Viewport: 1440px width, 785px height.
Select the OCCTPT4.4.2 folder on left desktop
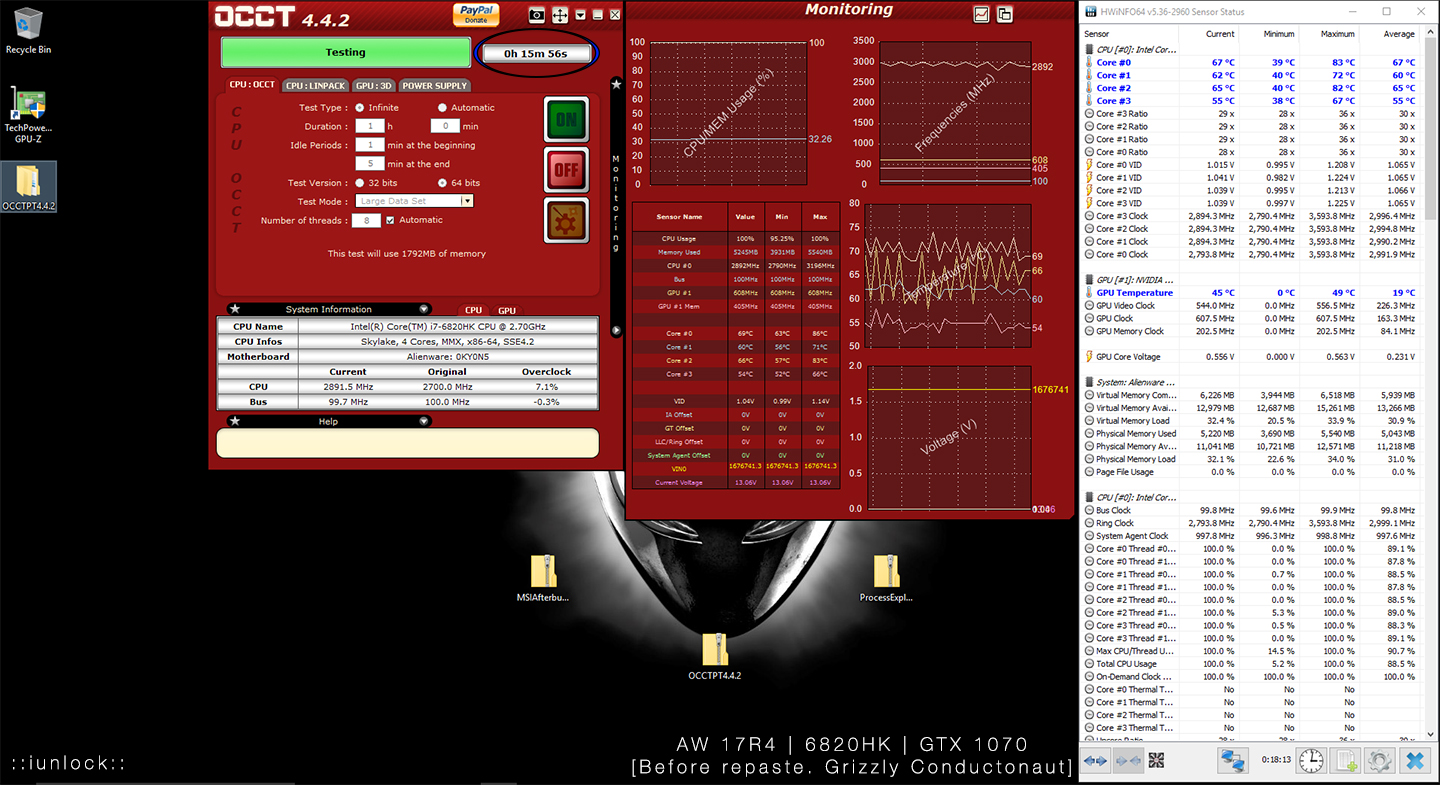29,187
